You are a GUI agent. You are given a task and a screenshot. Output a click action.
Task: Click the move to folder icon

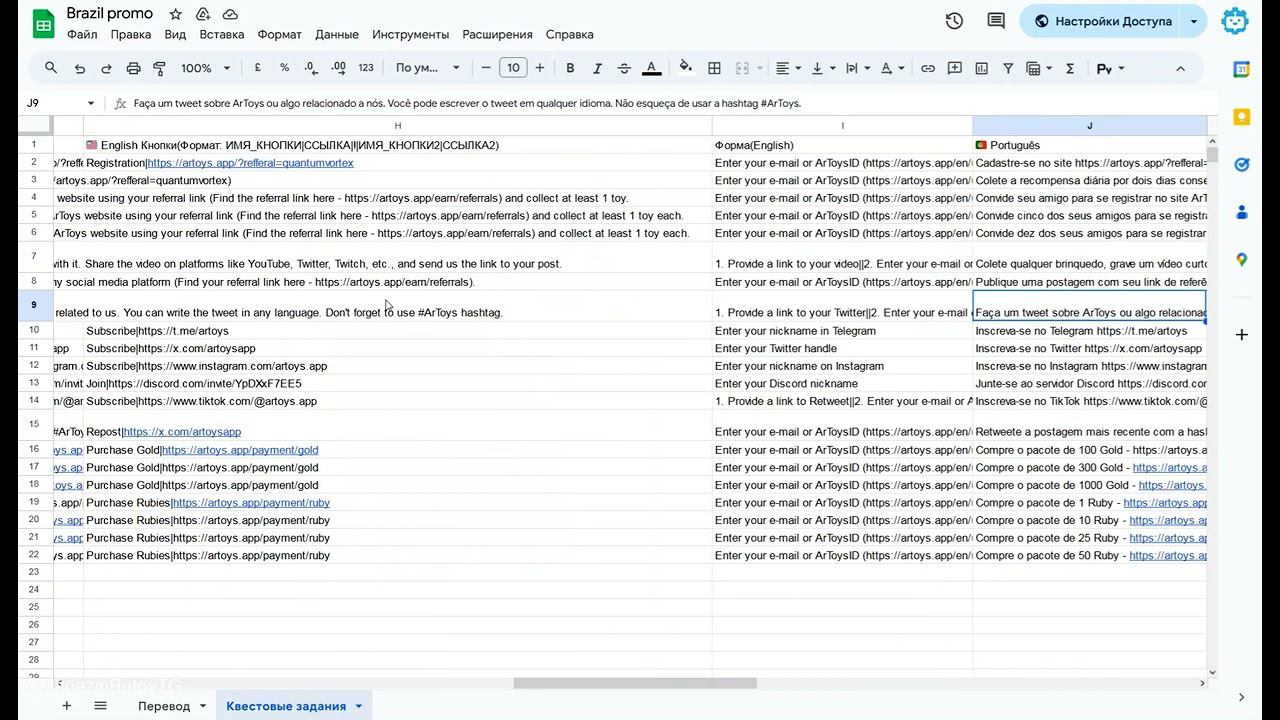(203, 14)
